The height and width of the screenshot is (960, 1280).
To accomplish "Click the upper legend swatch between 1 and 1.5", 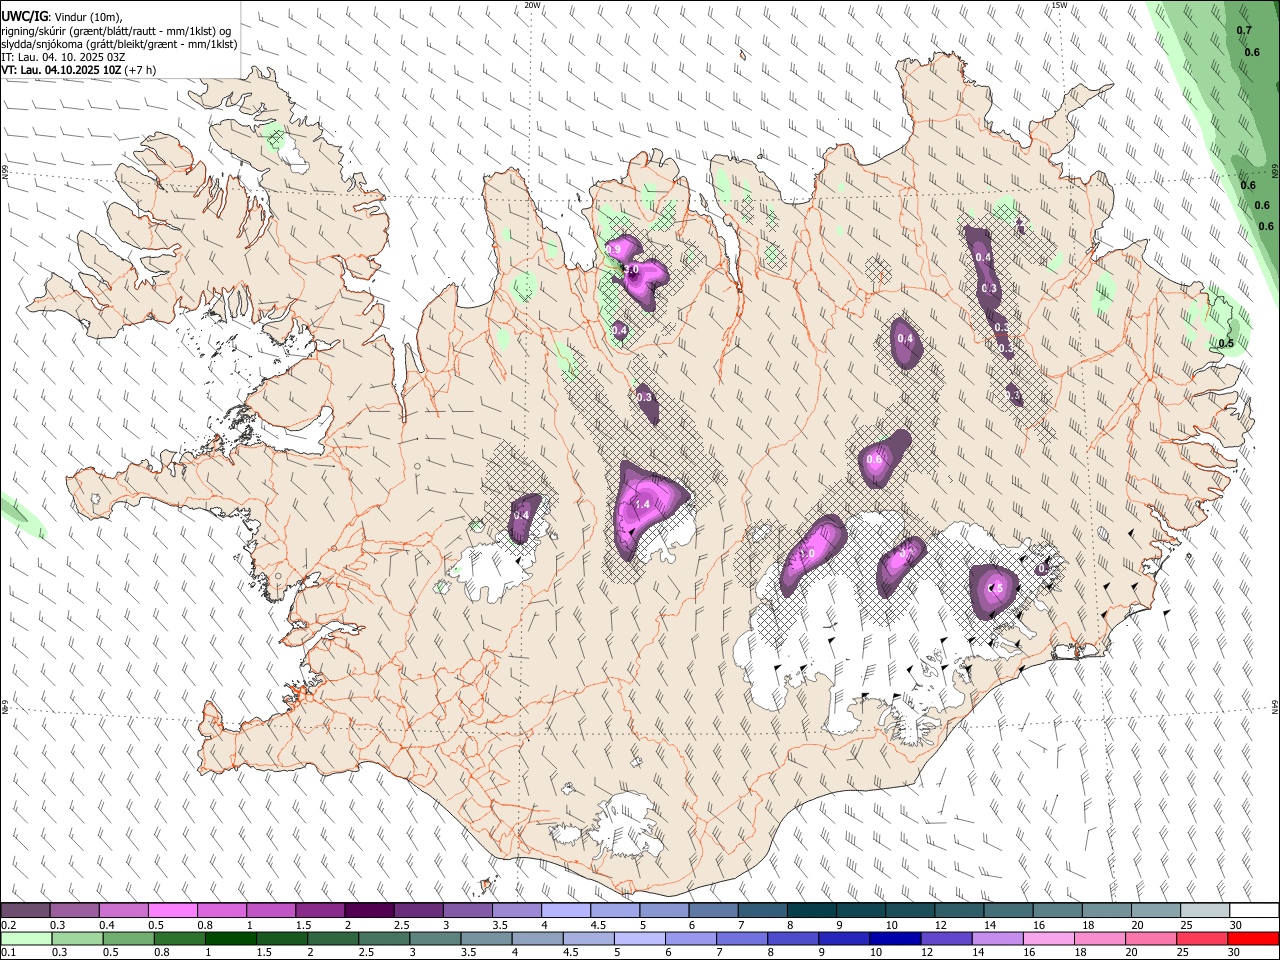I will pyautogui.click(x=270, y=911).
